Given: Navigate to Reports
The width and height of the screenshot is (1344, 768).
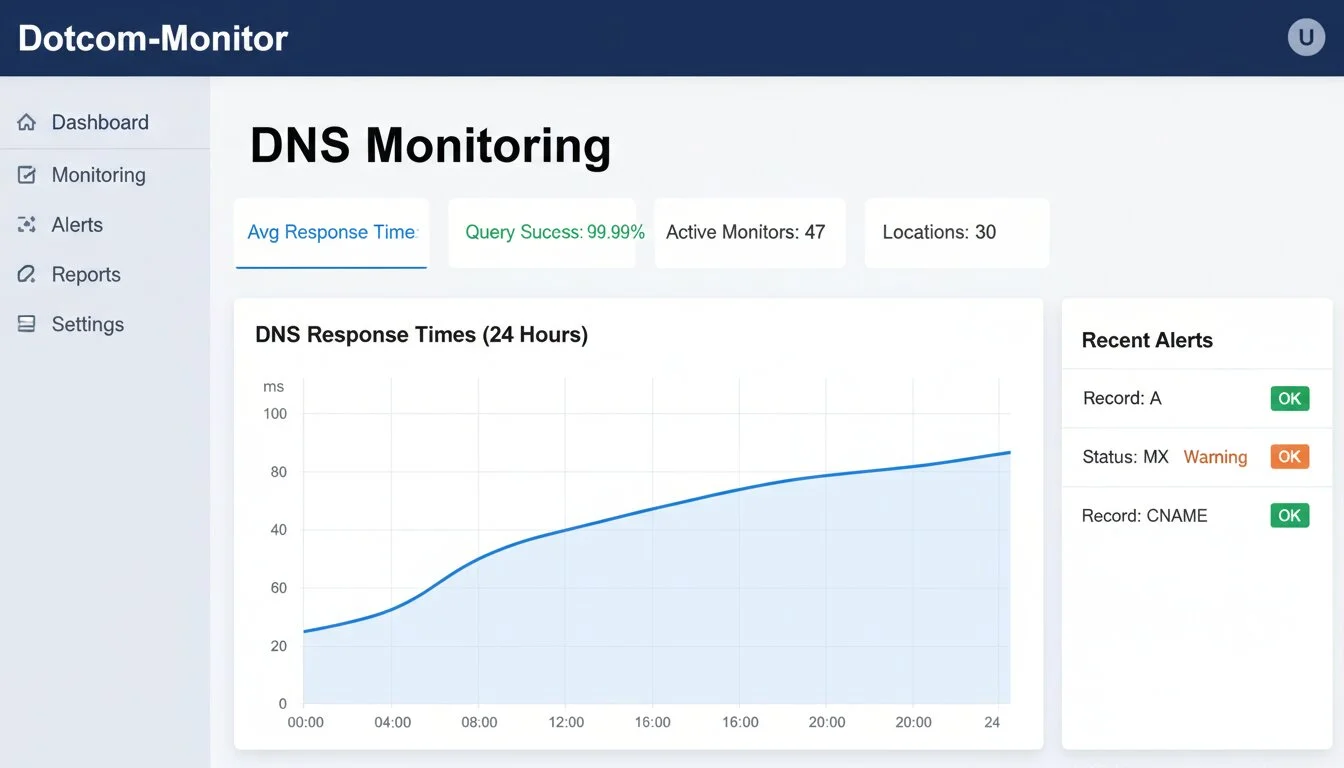Looking at the screenshot, I should (x=86, y=275).
